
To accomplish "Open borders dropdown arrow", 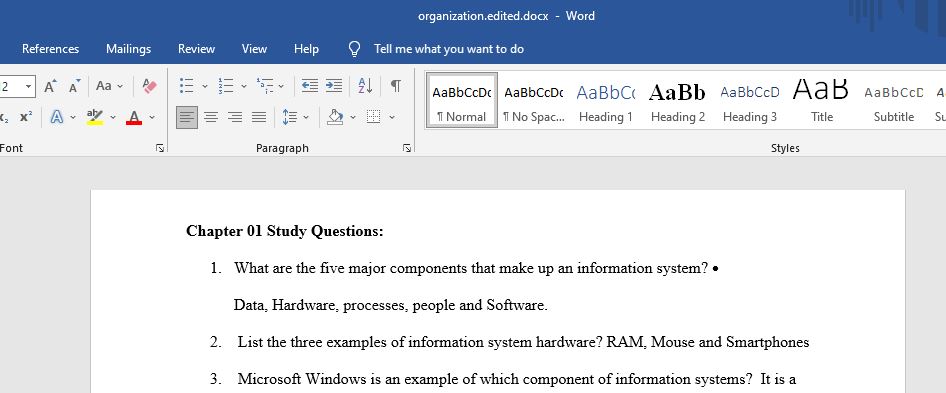I will [x=392, y=117].
